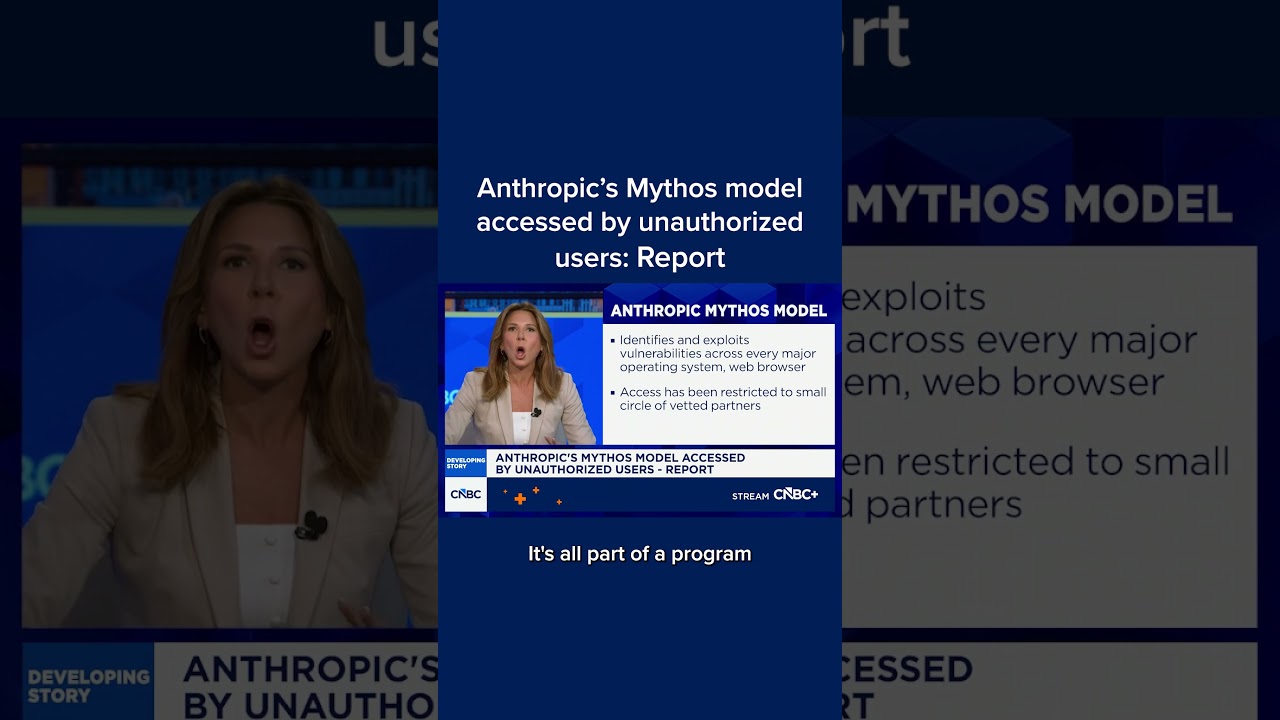This screenshot has width=1280, height=720.
Task: Click the small blue DEVELOPING STORY badge
Action: coord(466,463)
